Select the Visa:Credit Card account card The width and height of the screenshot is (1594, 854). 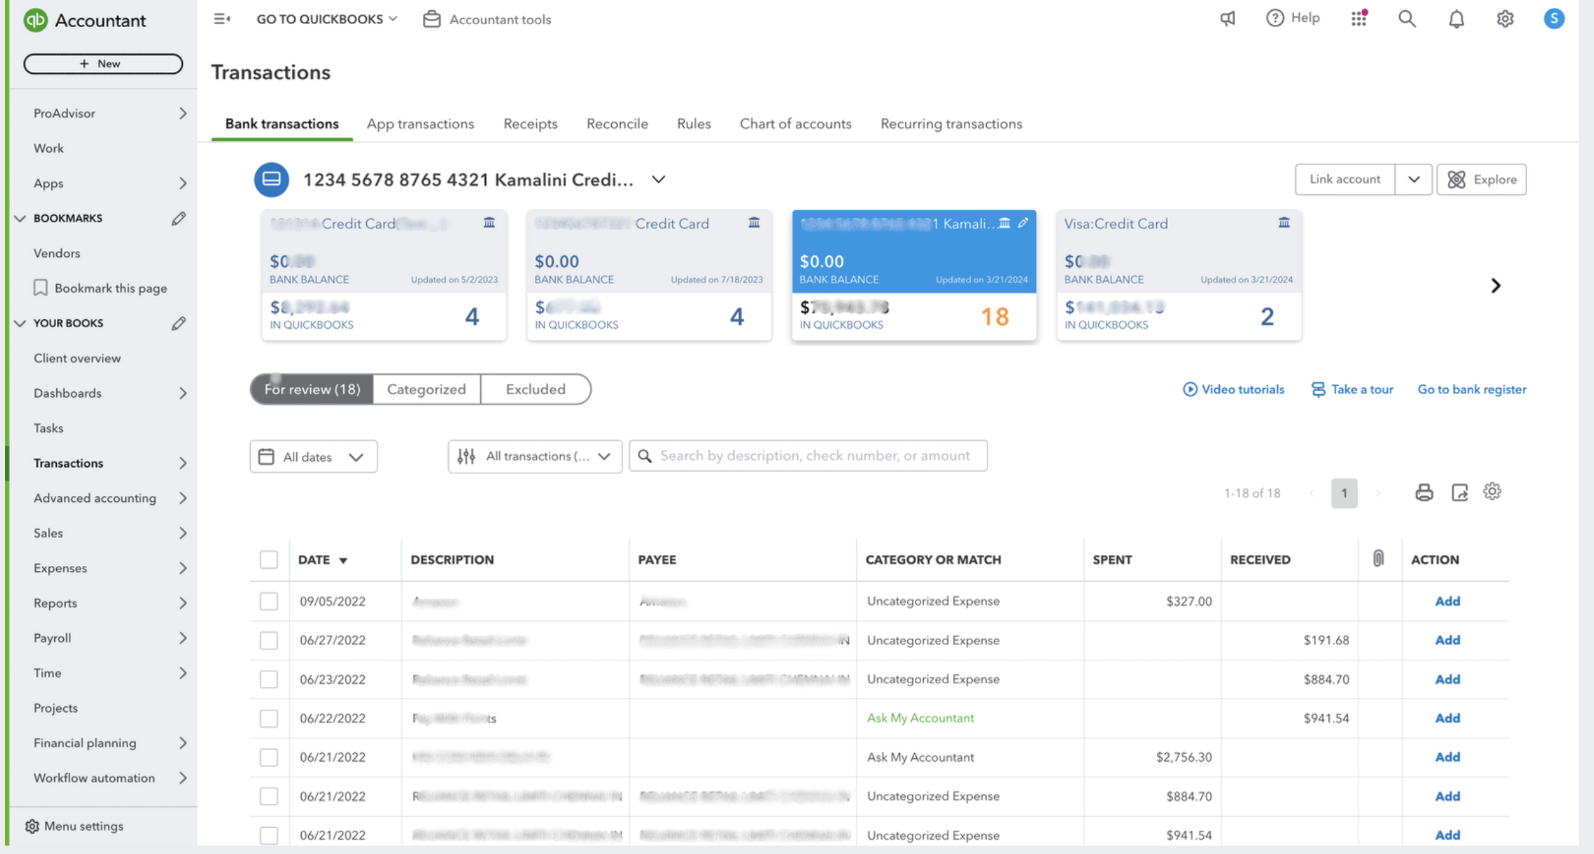click(1178, 275)
